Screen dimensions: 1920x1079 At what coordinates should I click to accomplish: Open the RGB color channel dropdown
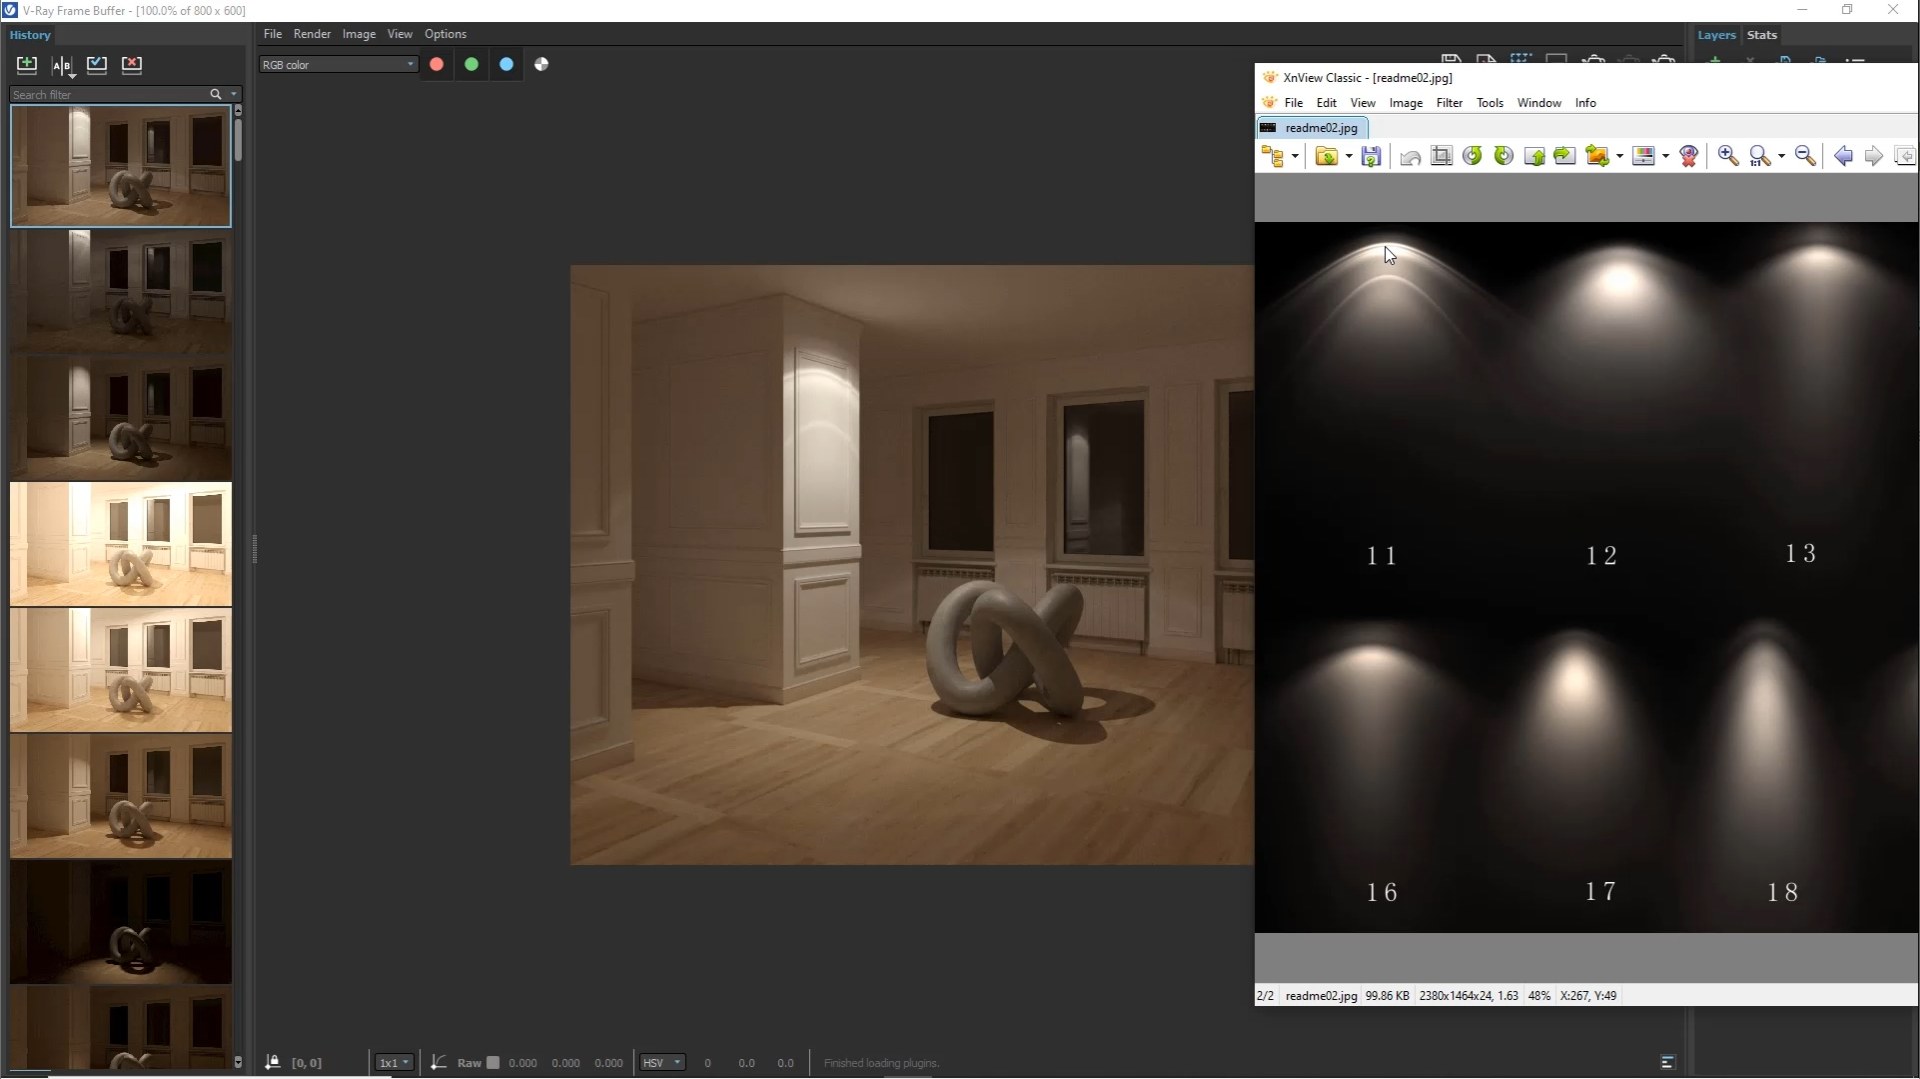pos(338,64)
